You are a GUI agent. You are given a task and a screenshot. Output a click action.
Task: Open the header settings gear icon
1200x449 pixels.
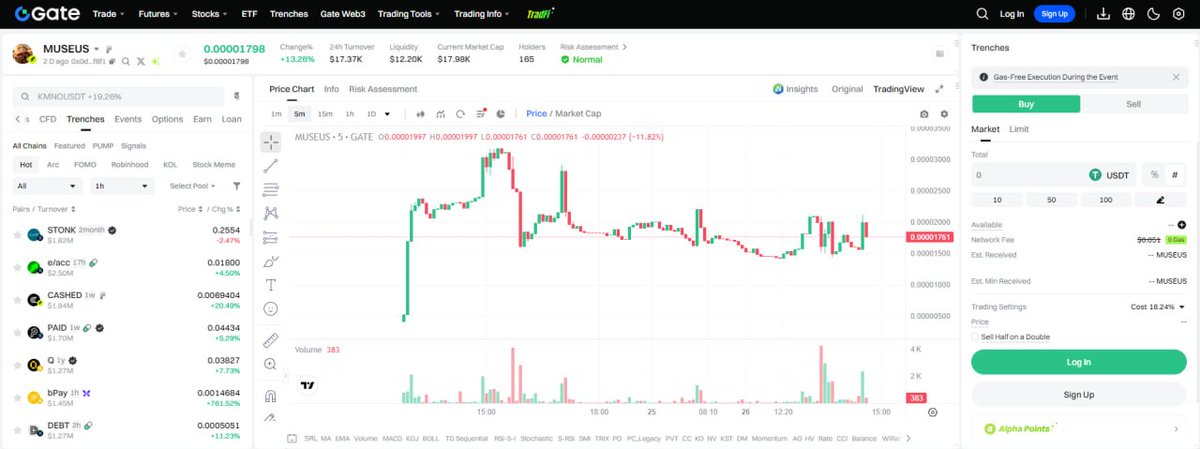pos(1178,14)
